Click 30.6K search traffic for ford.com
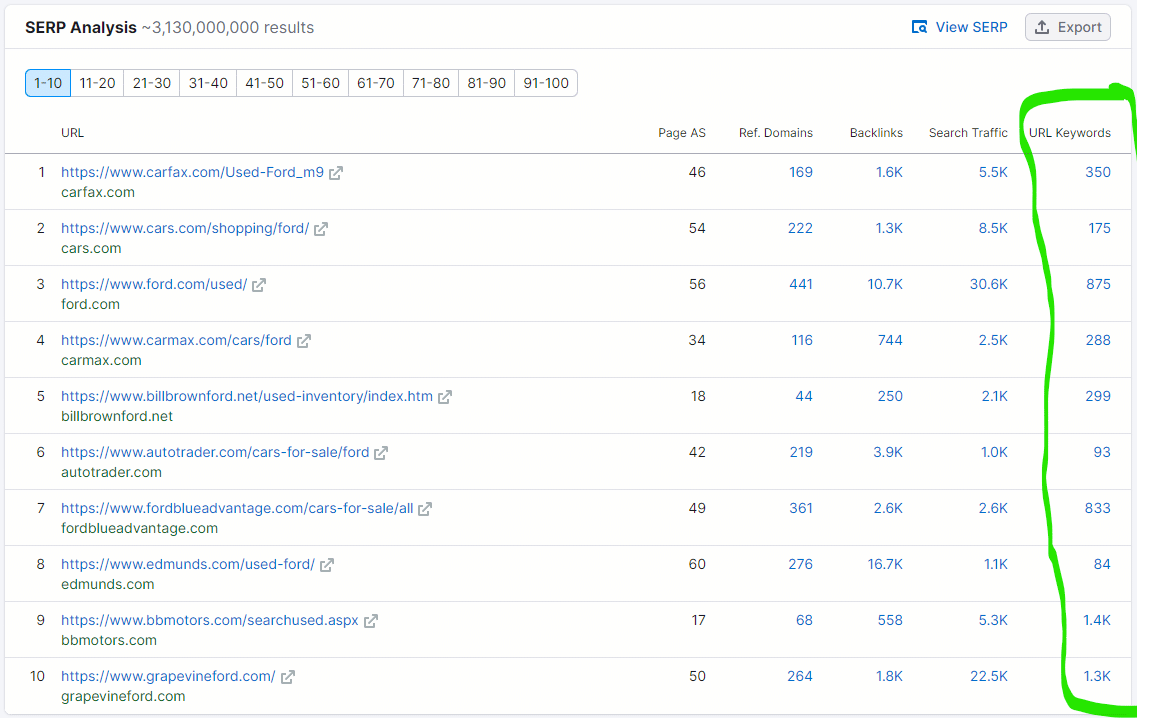This screenshot has width=1169, height=718. (x=989, y=284)
